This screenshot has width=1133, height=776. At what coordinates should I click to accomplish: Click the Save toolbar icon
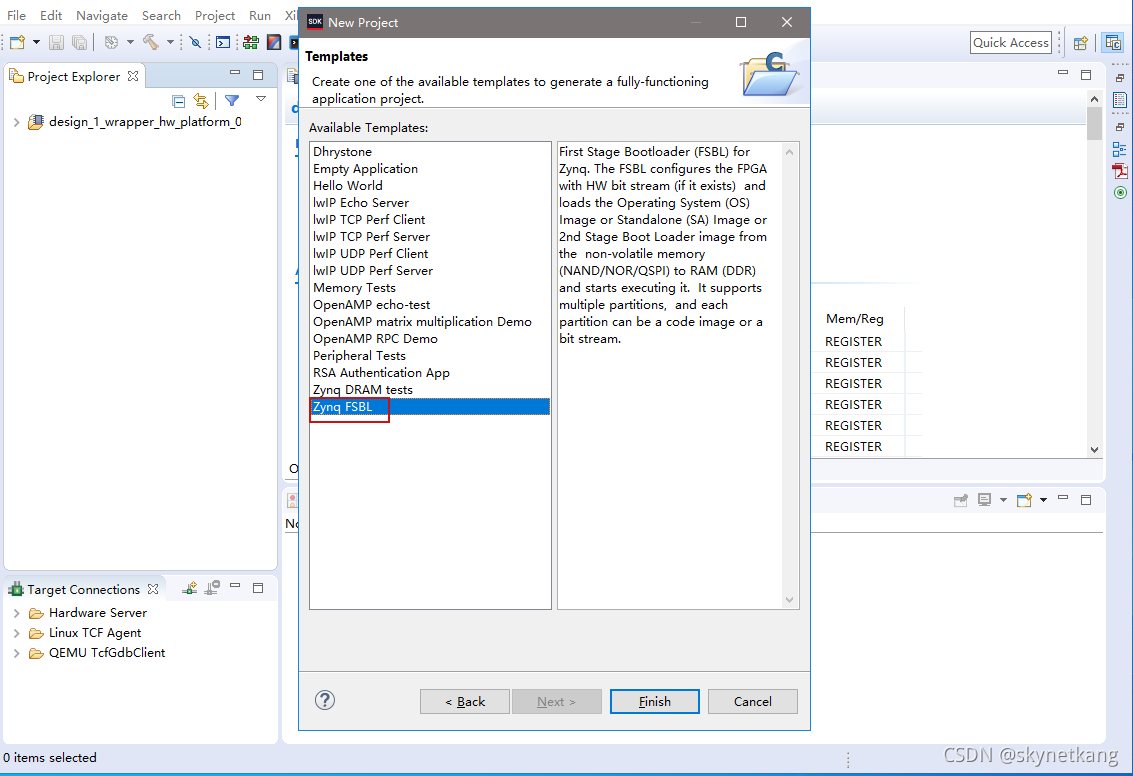(56, 43)
